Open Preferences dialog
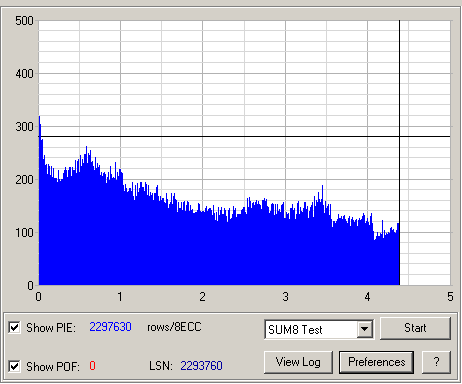This screenshot has width=462, height=384. (376, 362)
